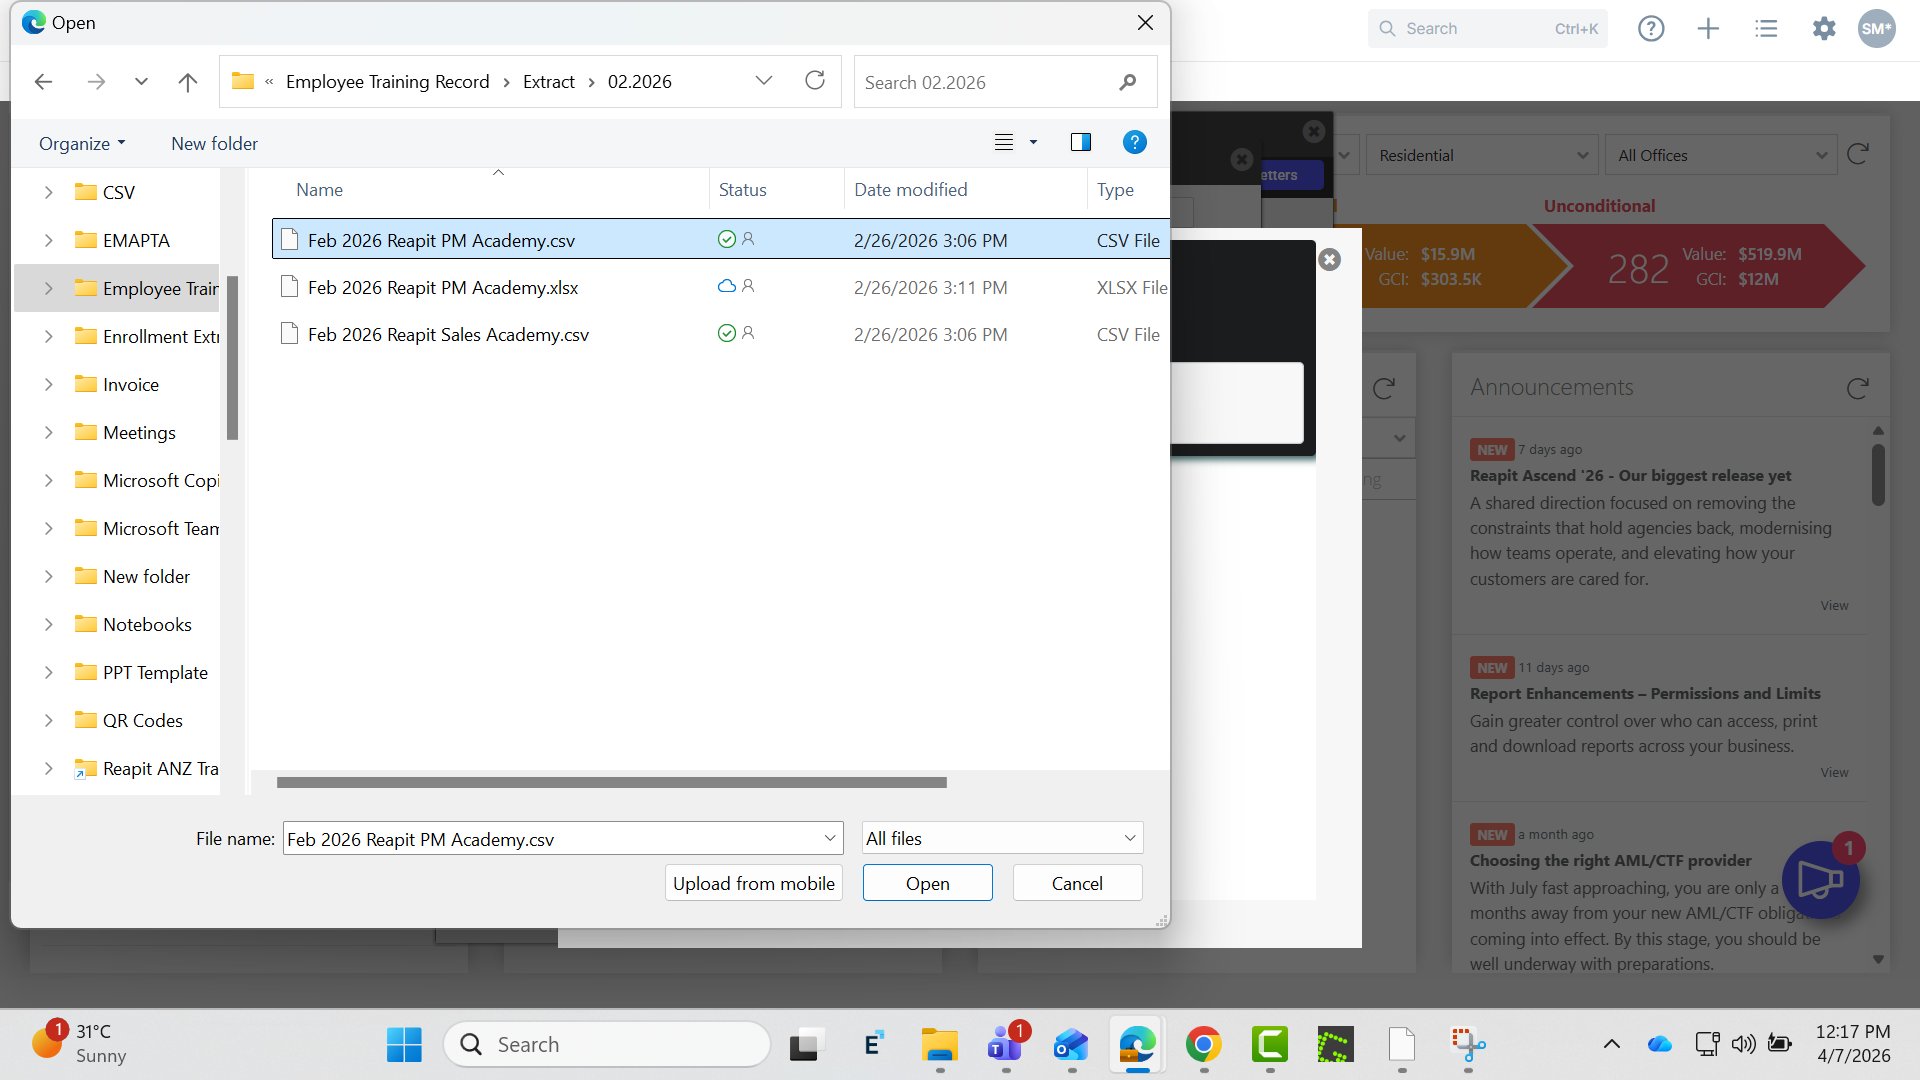Open the Snipping Tool taskbar icon
The image size is (1920, 1080).
(1467, 1045)
